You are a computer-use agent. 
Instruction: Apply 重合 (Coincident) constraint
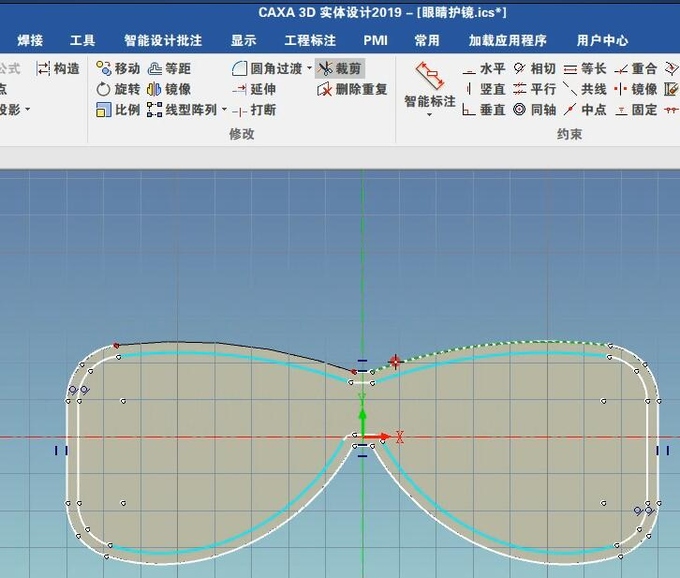[635, 69]
